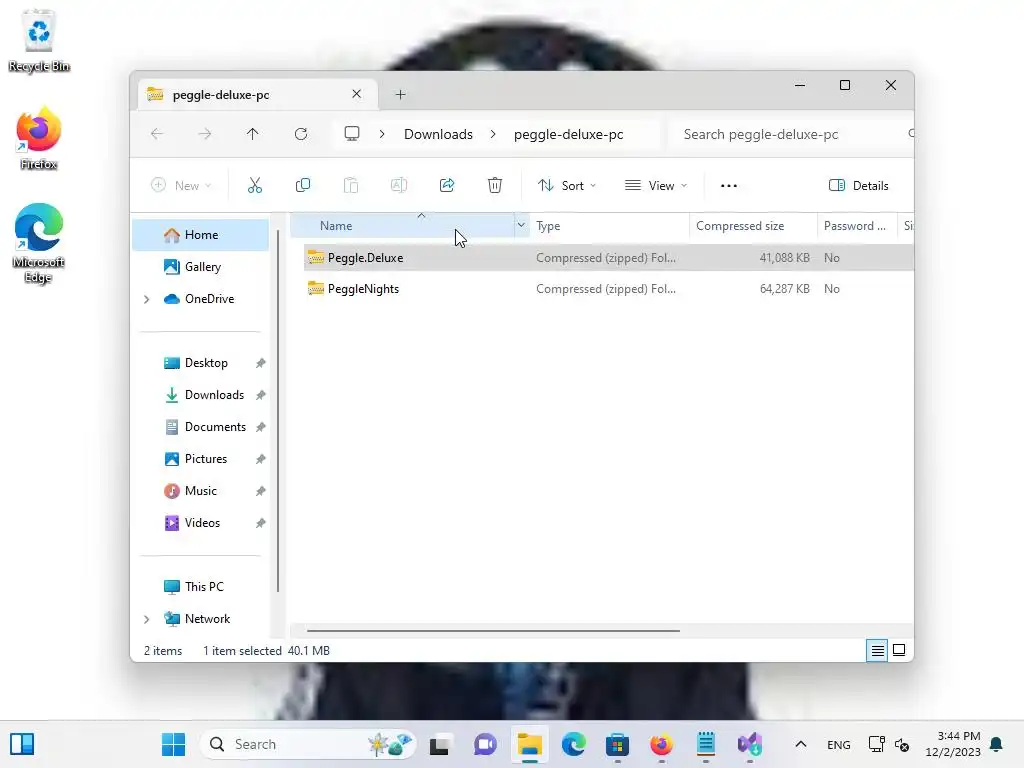The width and height of the screenshot is (1024, 768).
Task: Open the See more ellipsis menu
Action: click(729, 185)
